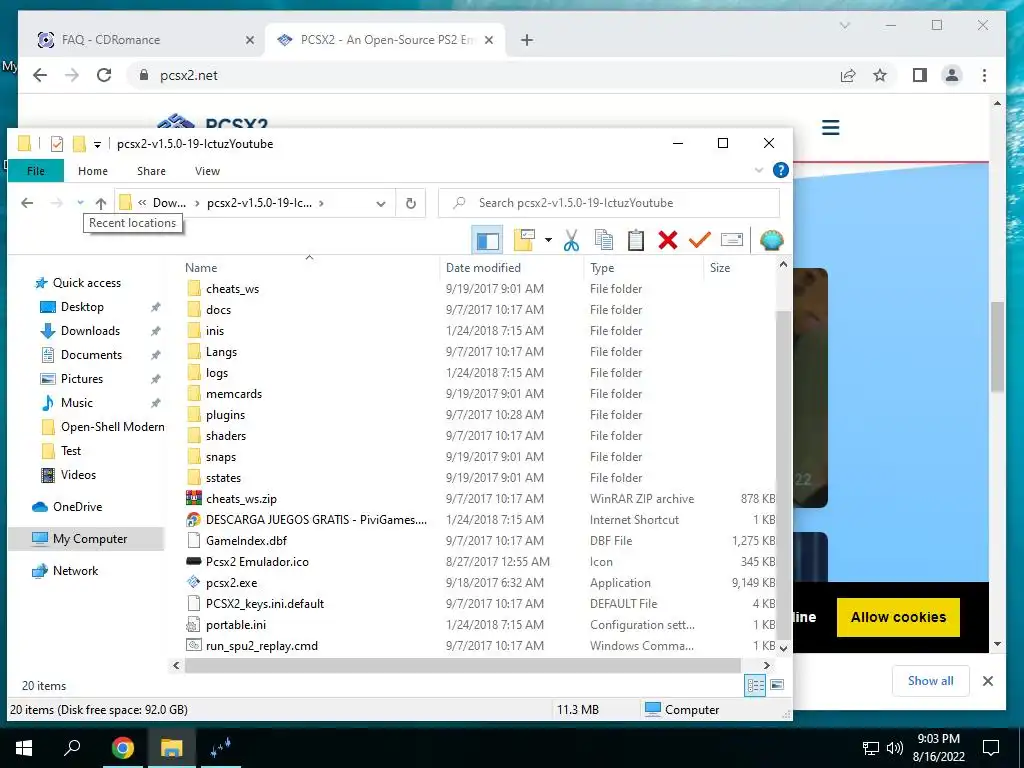Viewport: 1024px width, 768px height.
Task: Select the cheats_ws.zip archive
Action: [241, 499]
